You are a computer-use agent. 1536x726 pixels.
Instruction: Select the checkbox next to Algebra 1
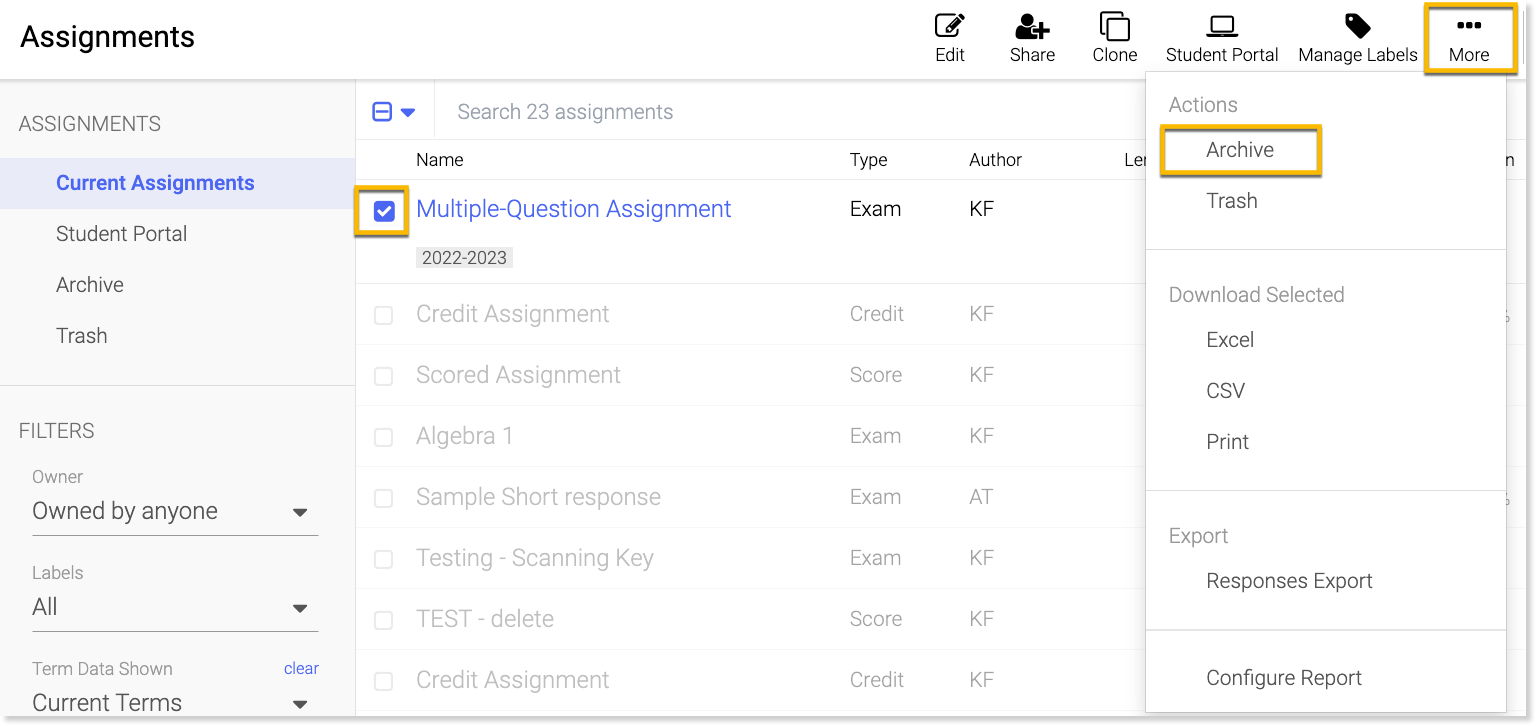coord(383,436)
